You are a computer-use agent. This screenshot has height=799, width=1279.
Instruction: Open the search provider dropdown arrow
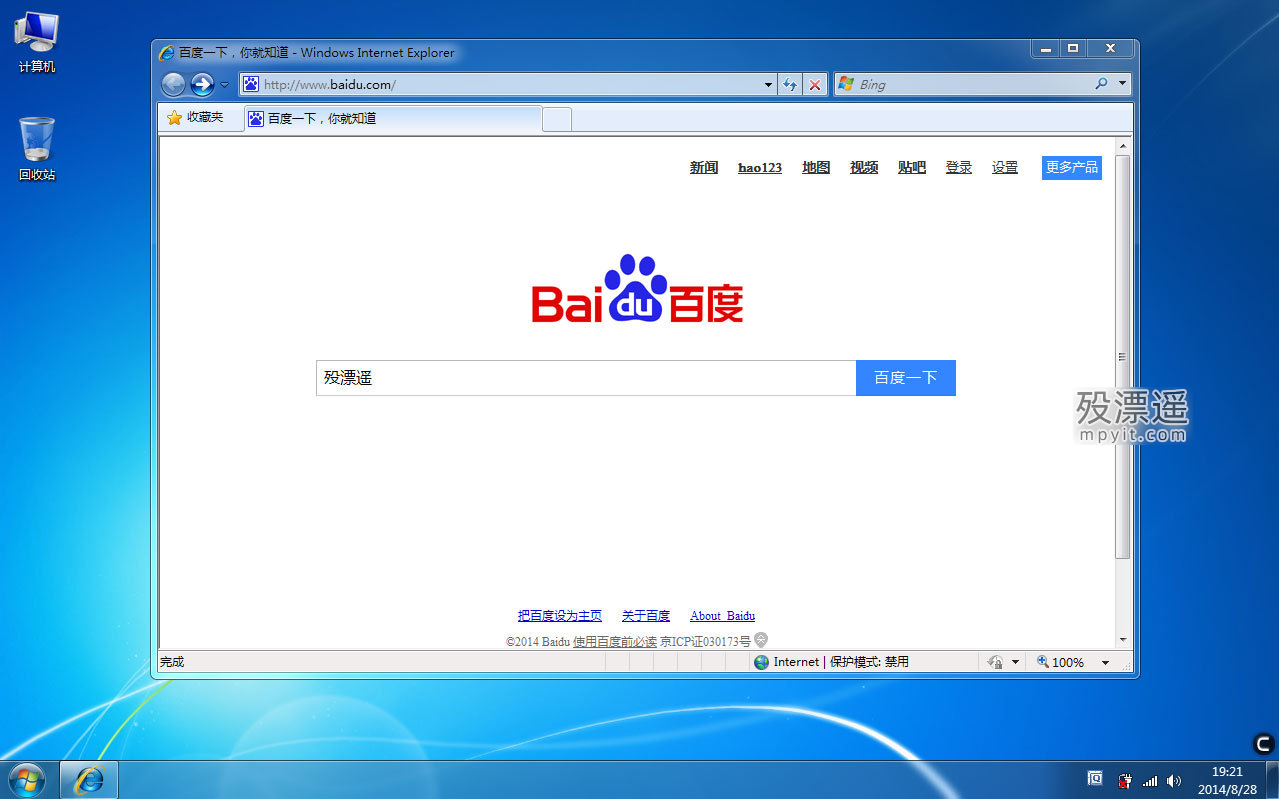[1122, 85]
